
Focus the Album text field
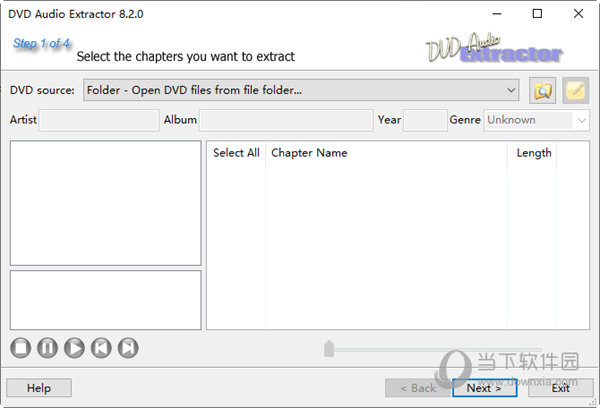click(286, 120)
